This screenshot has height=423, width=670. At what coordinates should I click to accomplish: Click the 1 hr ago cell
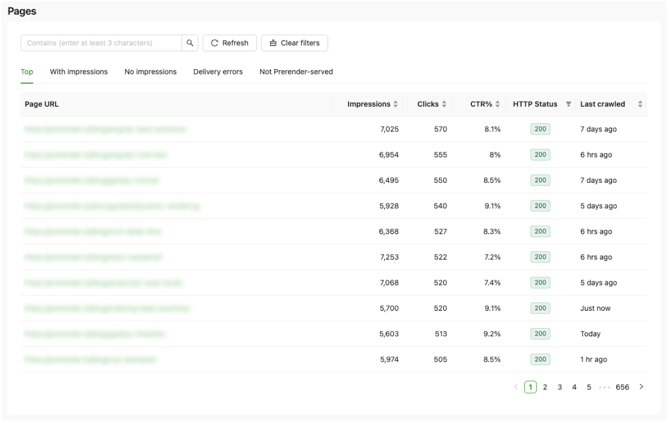(594, 360)
